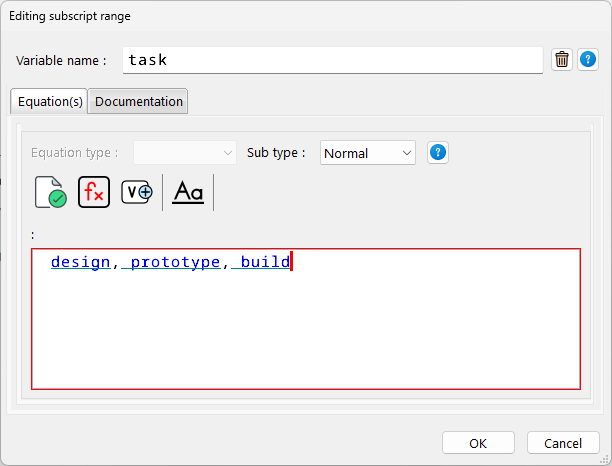The image size is (612, 466).
Task: Click the Editing subscript range title bar
Action: pyautogui.click(x=300, y=16)
